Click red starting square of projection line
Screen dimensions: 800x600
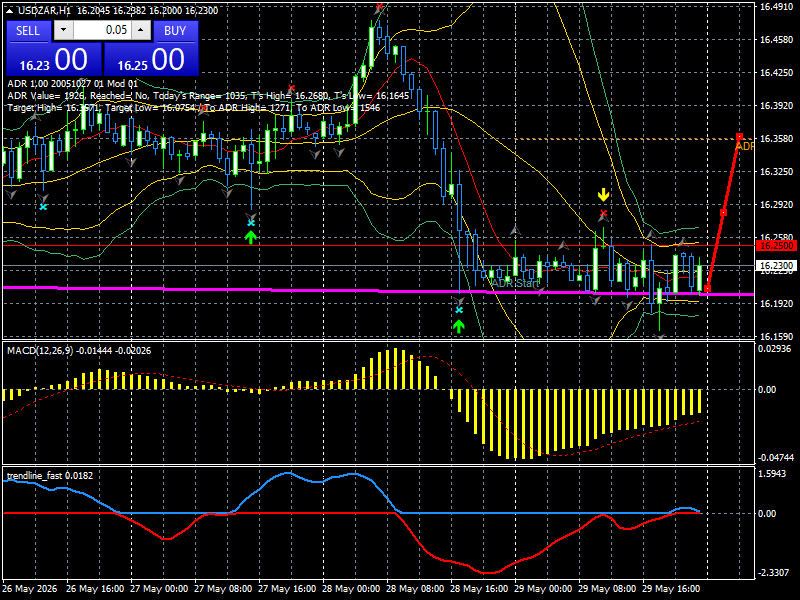click(707, 289)
